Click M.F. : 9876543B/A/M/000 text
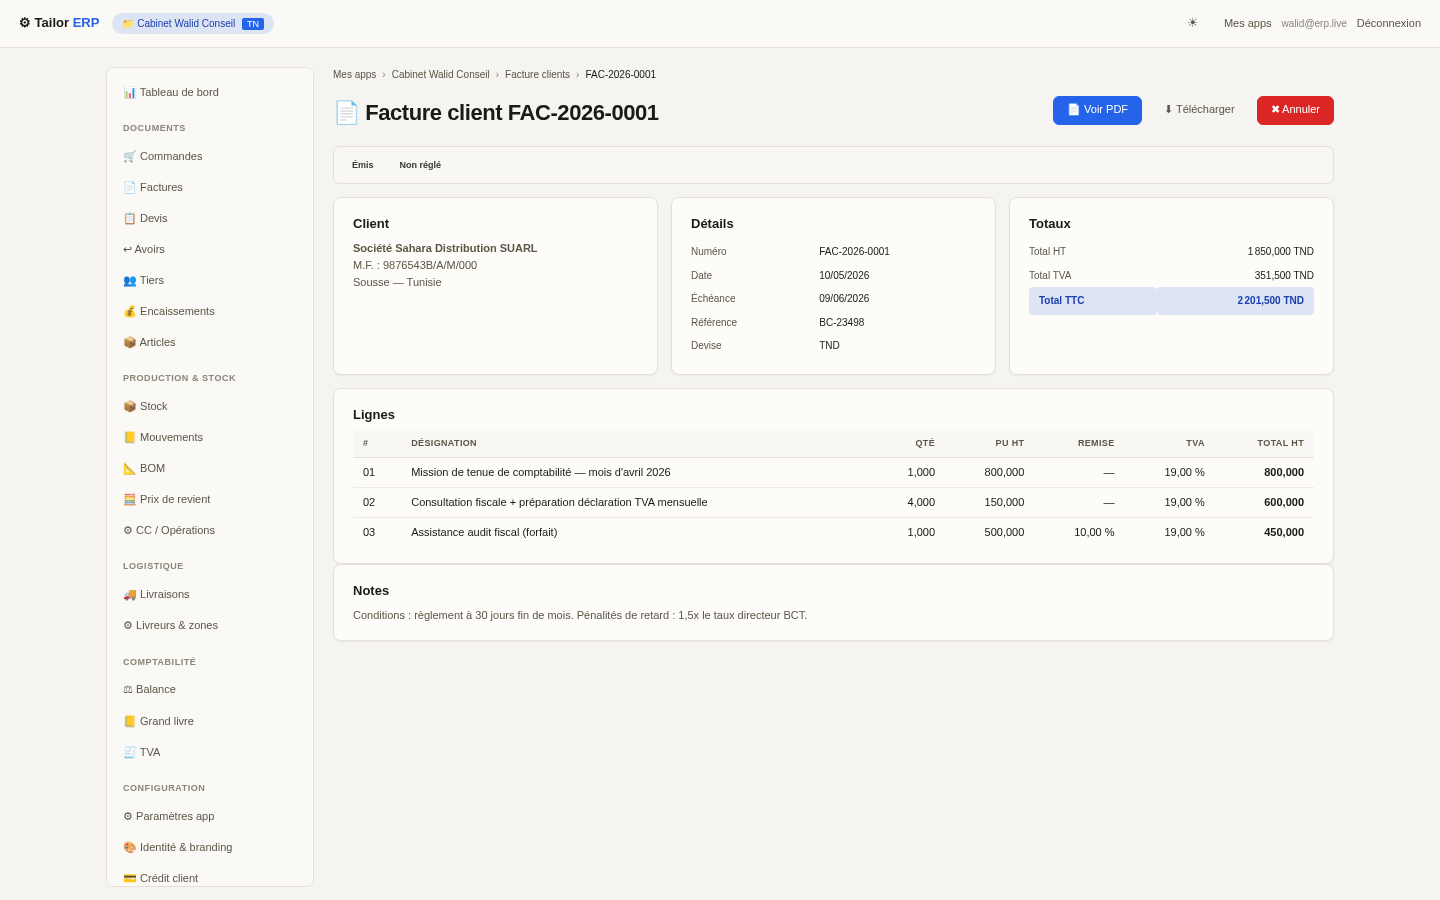The height and width of the screenshot is (900, 1440). pyautogui.click(x=415, y=265)
